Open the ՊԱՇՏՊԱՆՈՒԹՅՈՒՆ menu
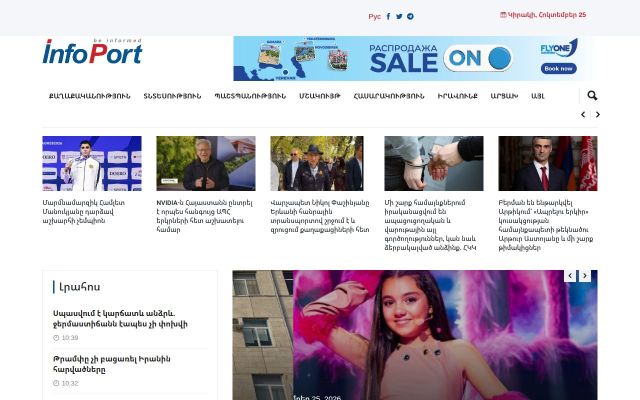Viewport: 640px width, 400px height. 250,96
